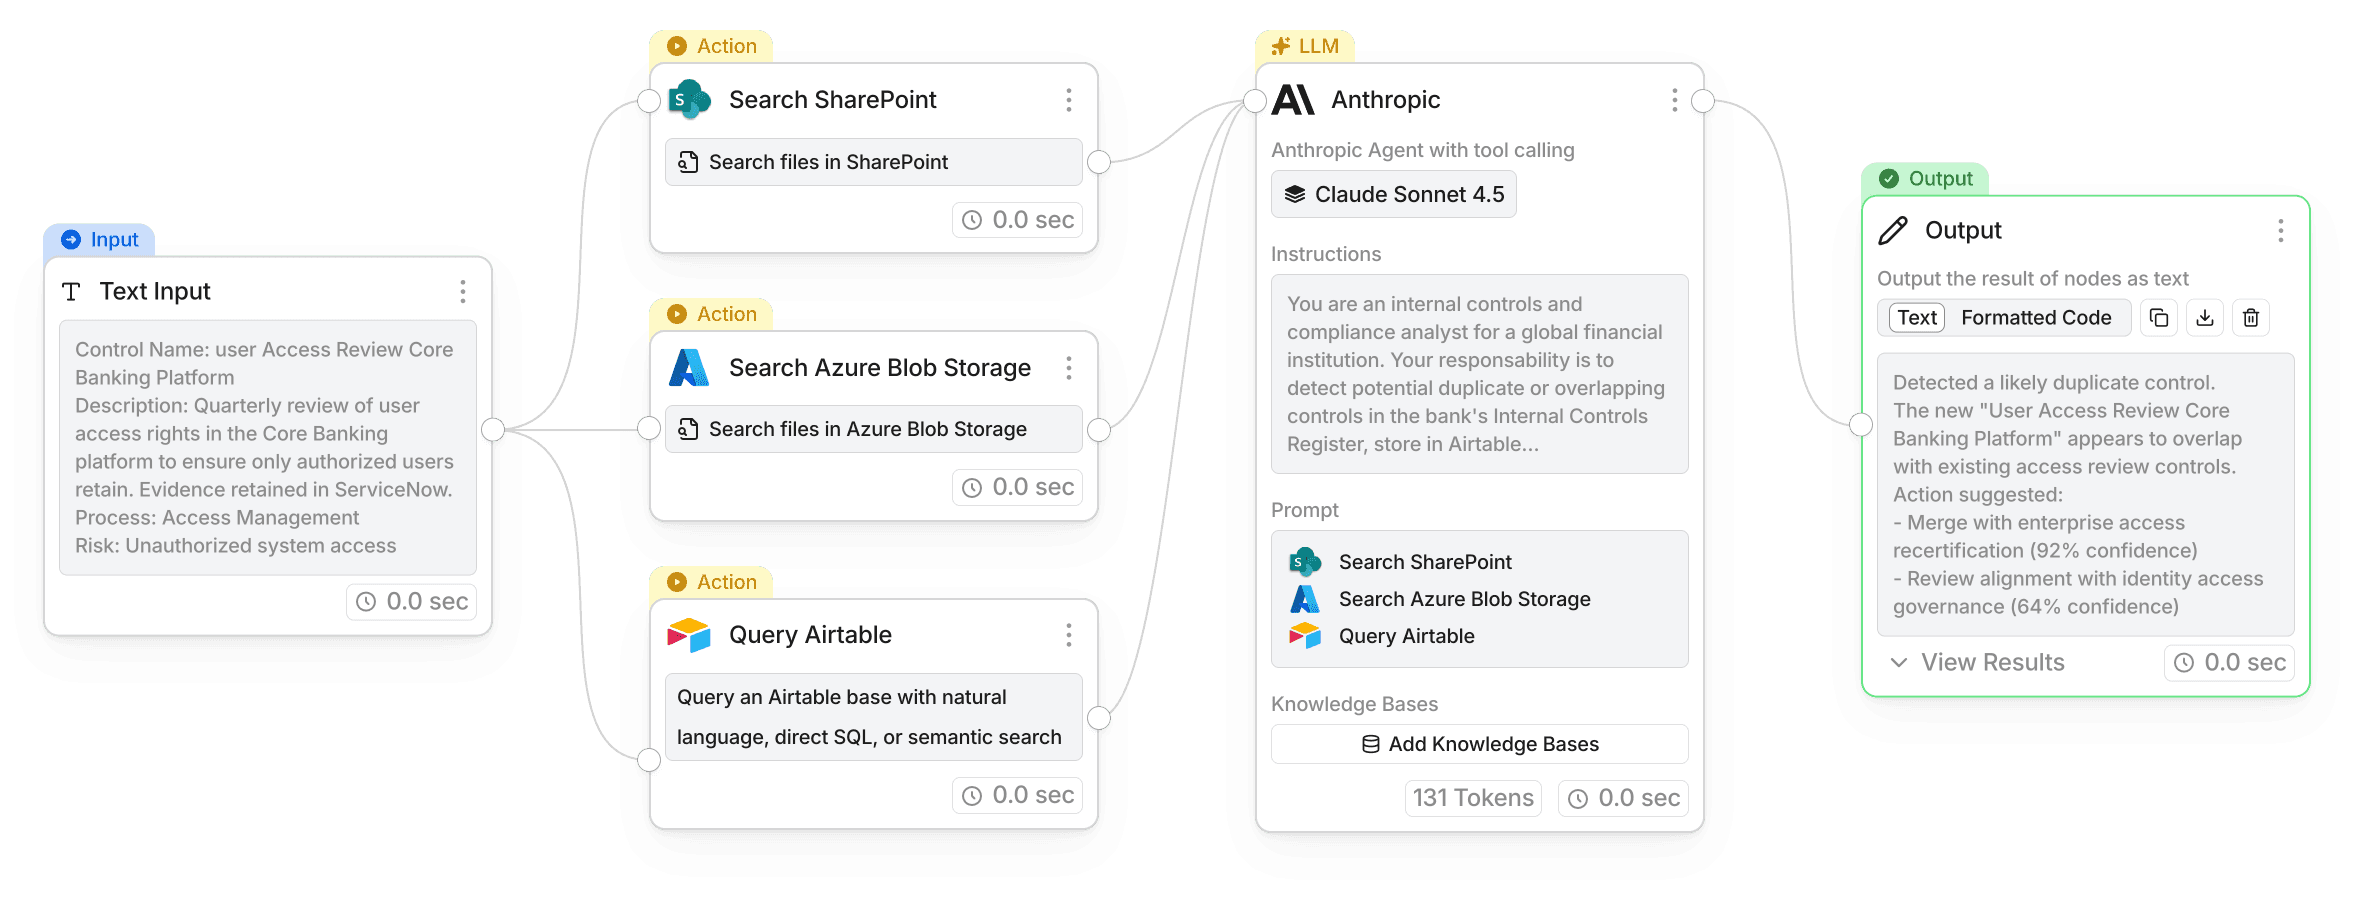Select Query Airtable in the Prompt list

click(x=1406, y=636)
